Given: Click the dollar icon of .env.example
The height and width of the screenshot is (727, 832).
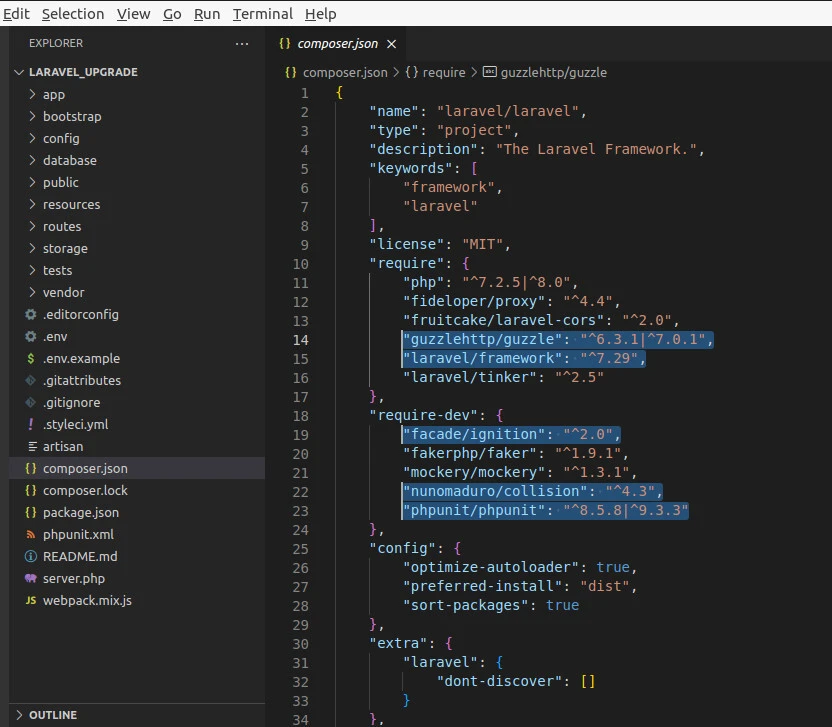Looking at the screenshot, I should 30,359.
